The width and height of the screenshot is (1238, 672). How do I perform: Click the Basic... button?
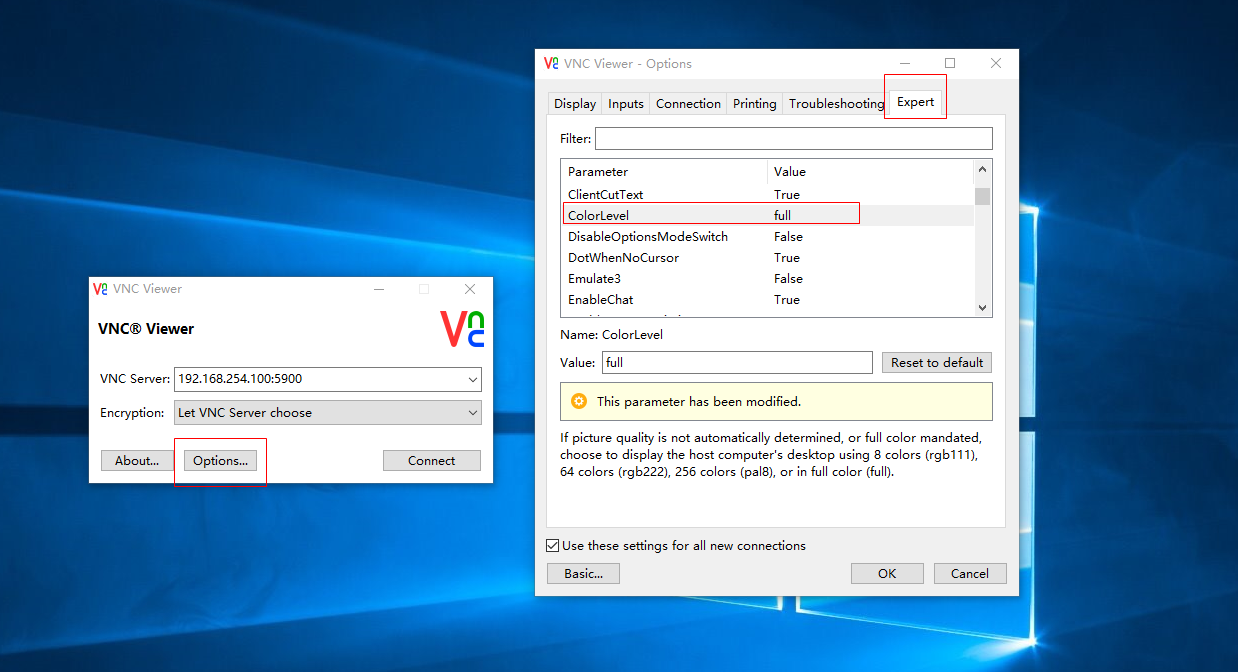tap(584, 573)
